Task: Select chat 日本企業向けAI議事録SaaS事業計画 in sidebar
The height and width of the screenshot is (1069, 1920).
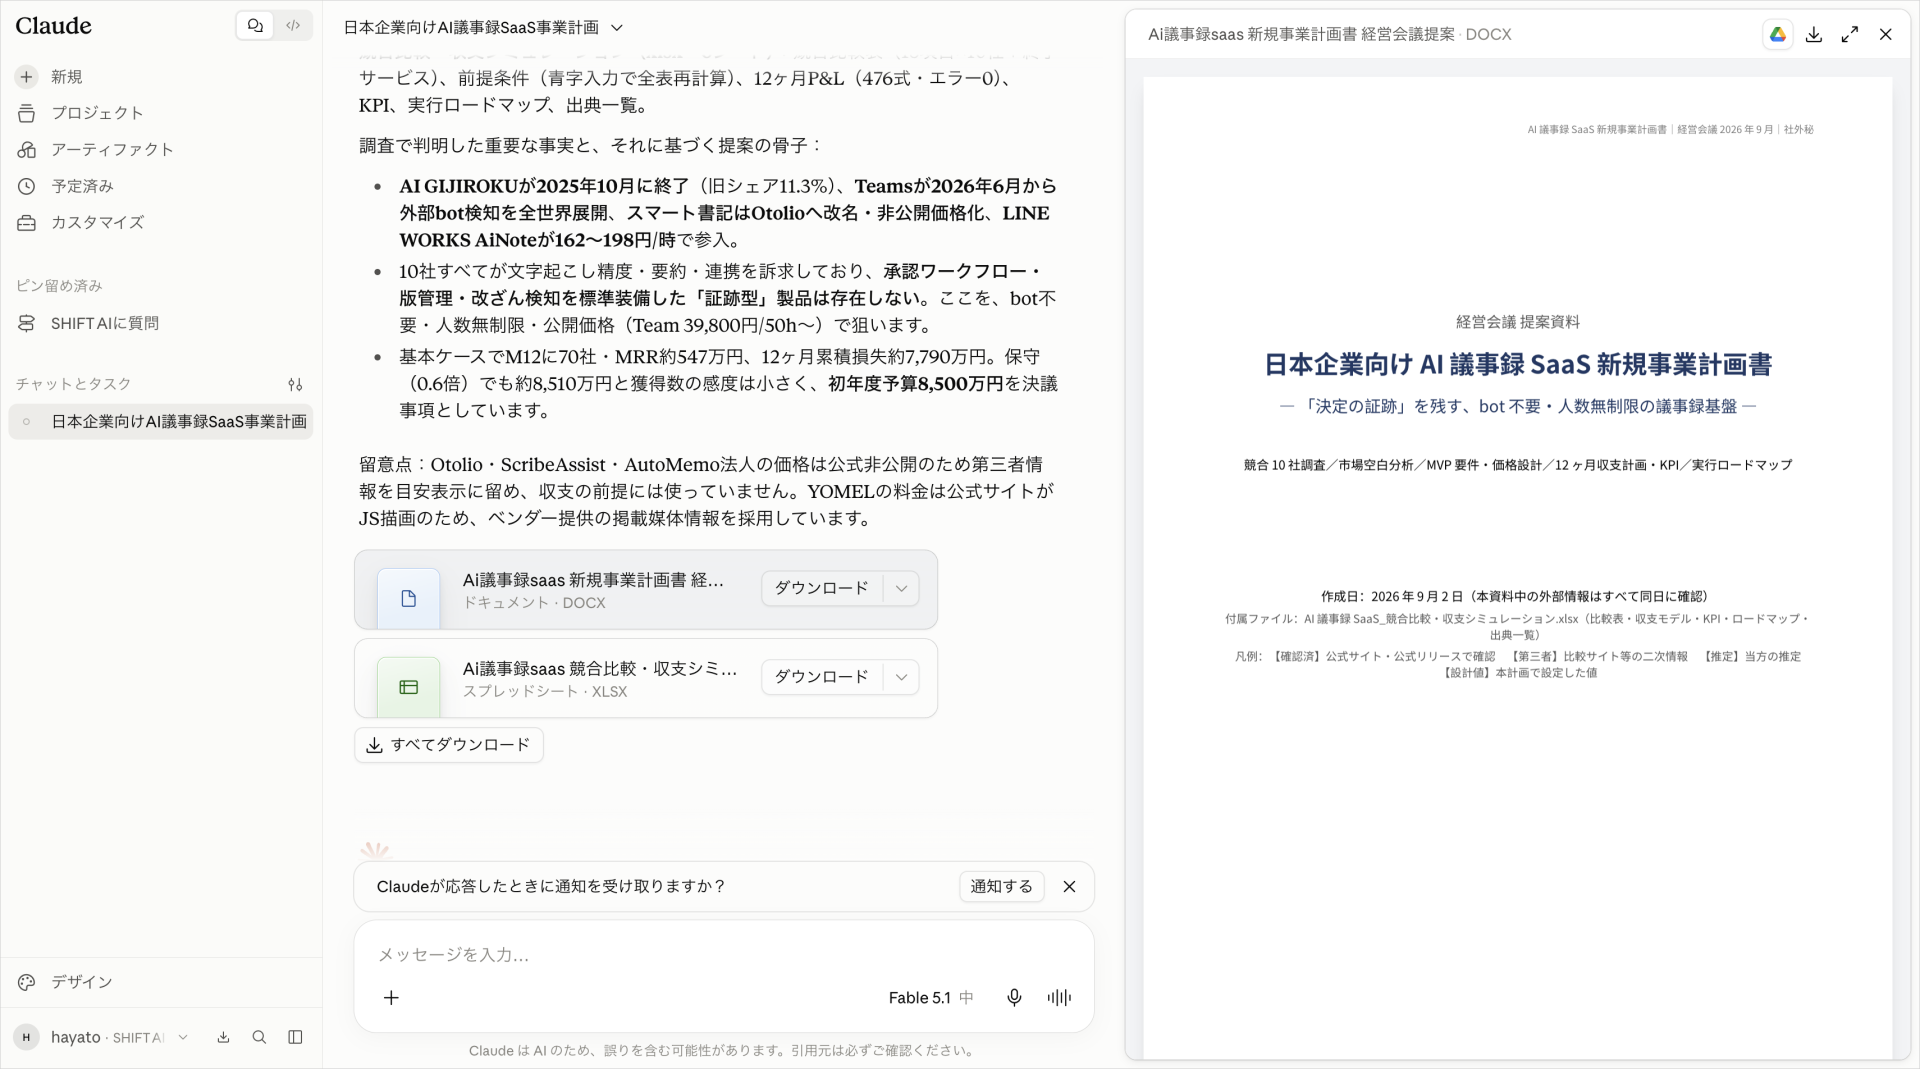Action: point(160,422)
